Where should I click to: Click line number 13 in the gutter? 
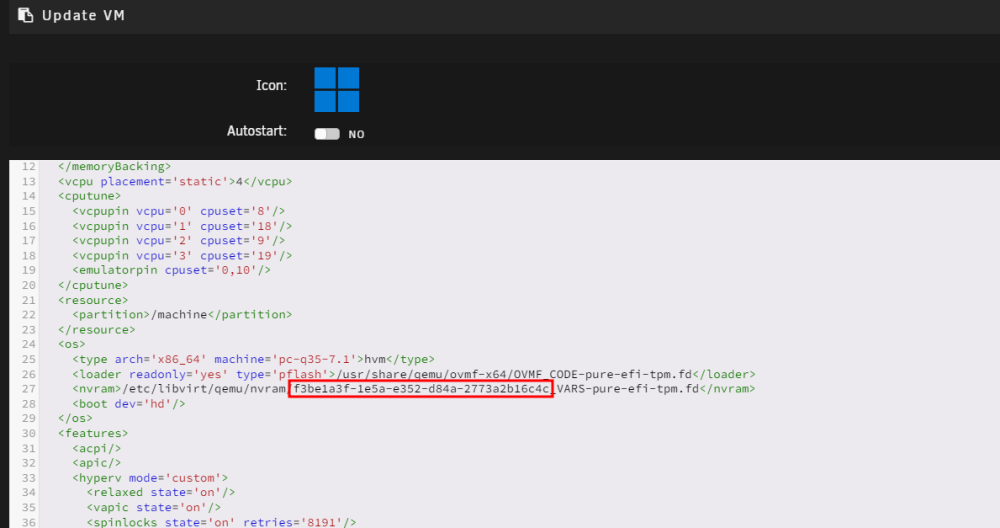pyautogui.click(x=29, y=182)
